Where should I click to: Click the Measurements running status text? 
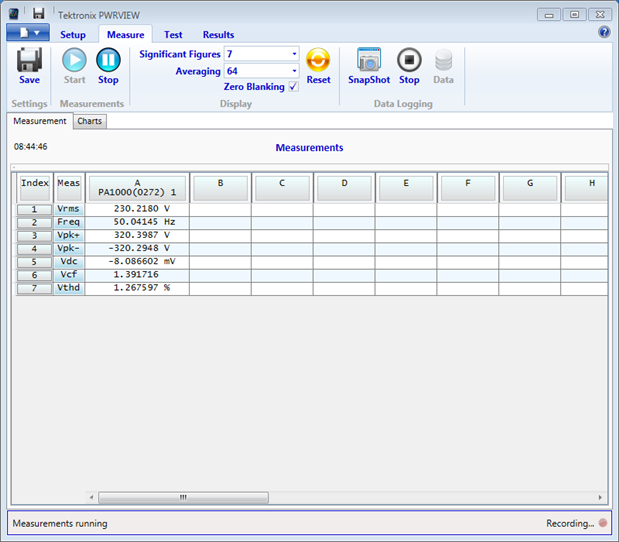(60, 523)
